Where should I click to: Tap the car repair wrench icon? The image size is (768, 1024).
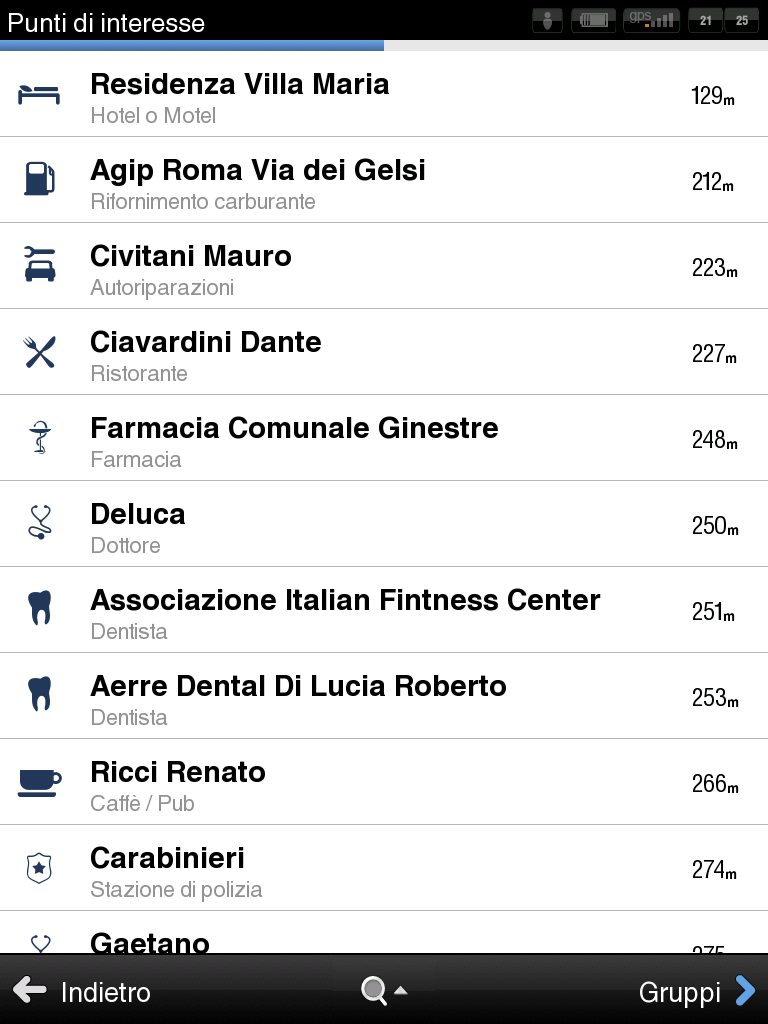pyautogui.click(x=40, y=264)
